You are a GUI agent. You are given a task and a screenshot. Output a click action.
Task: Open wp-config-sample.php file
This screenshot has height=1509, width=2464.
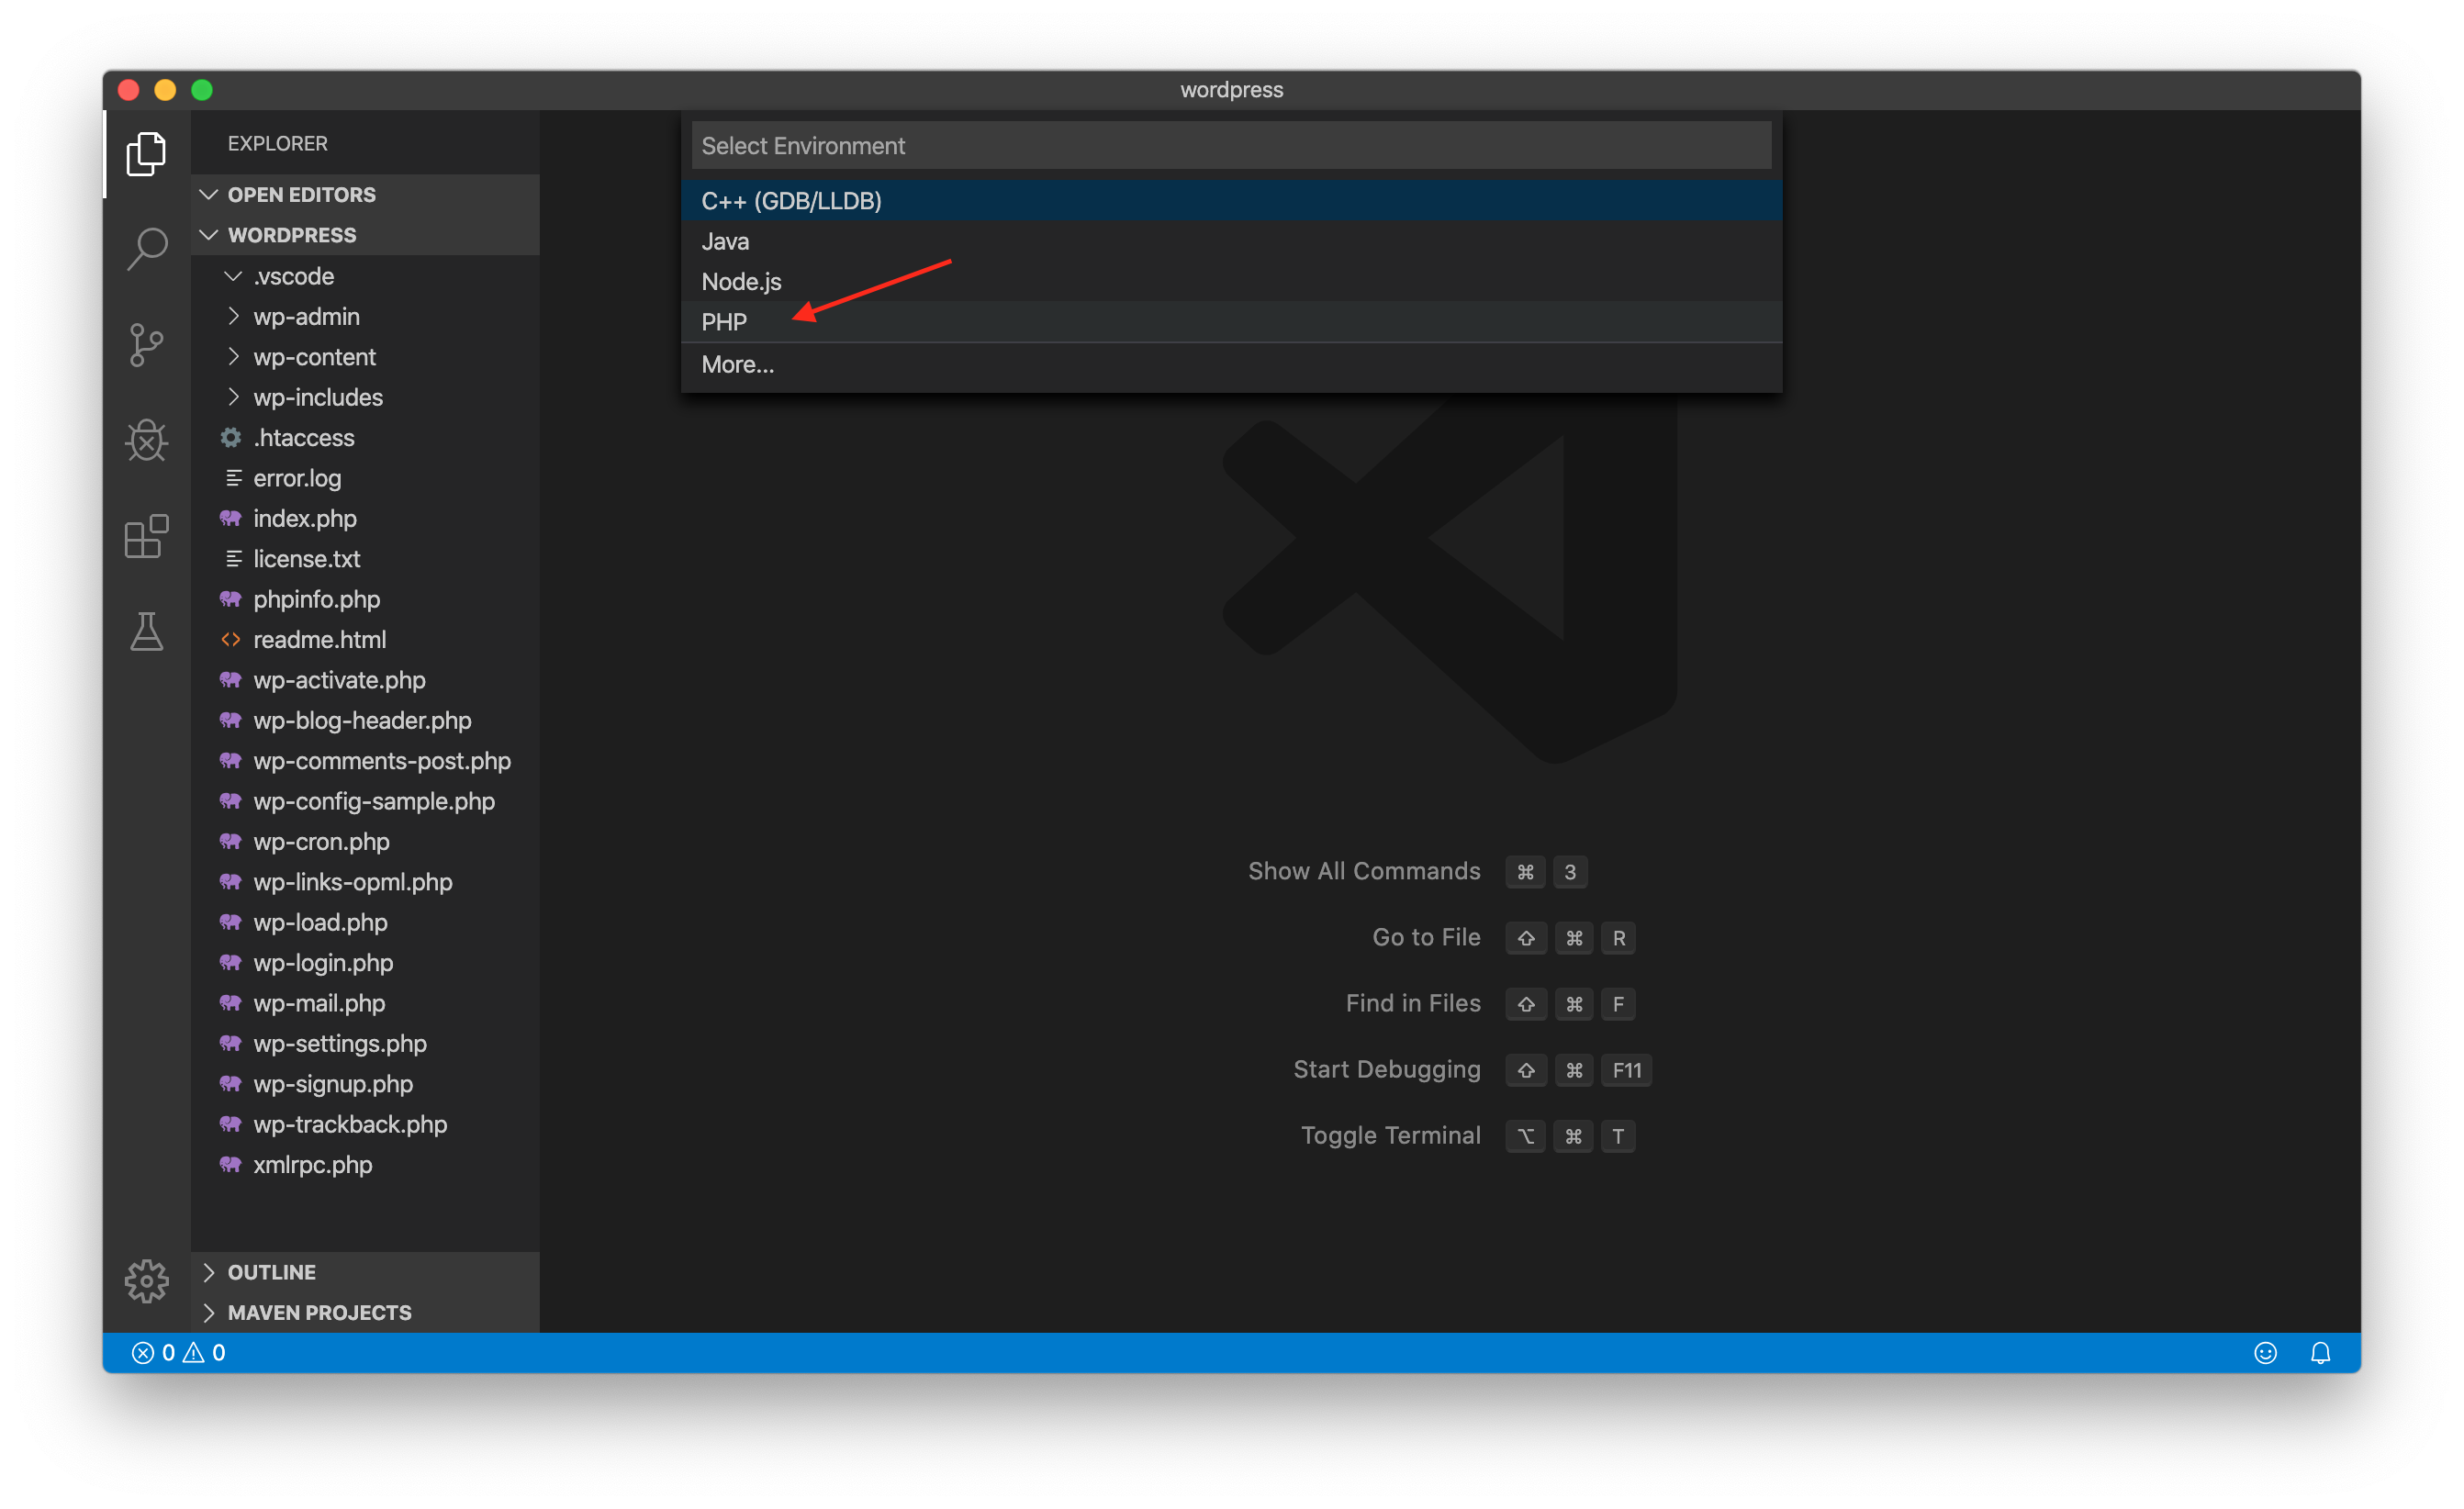365,801
